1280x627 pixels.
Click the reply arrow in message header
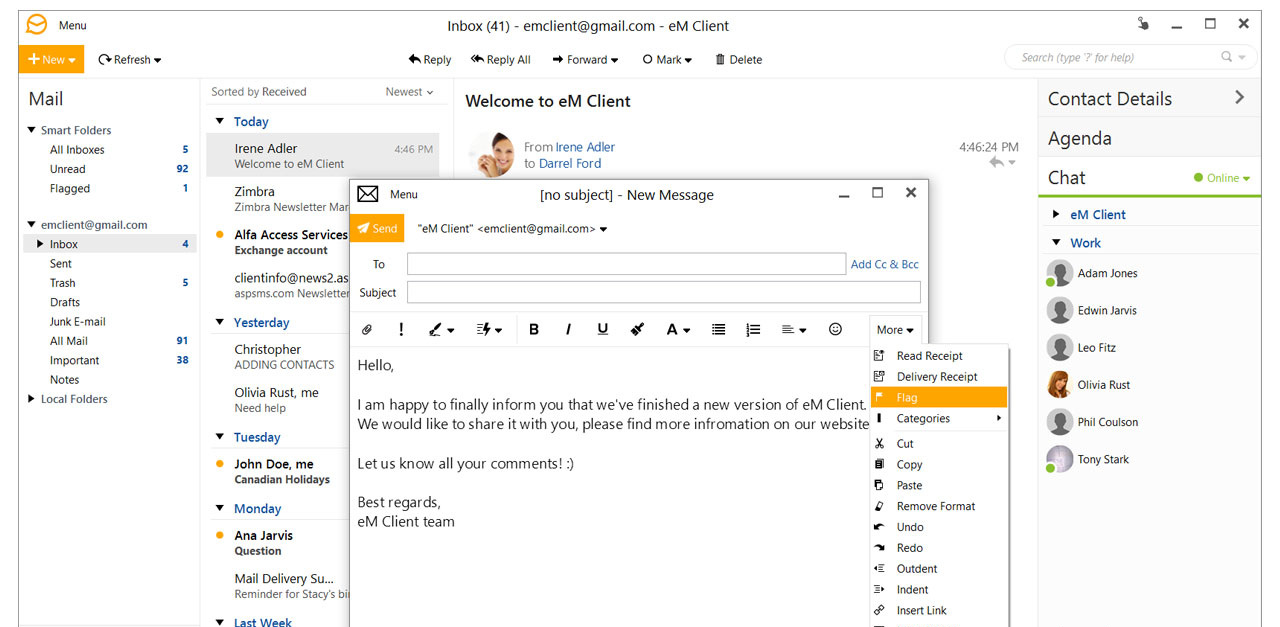[x=996, y=162]
